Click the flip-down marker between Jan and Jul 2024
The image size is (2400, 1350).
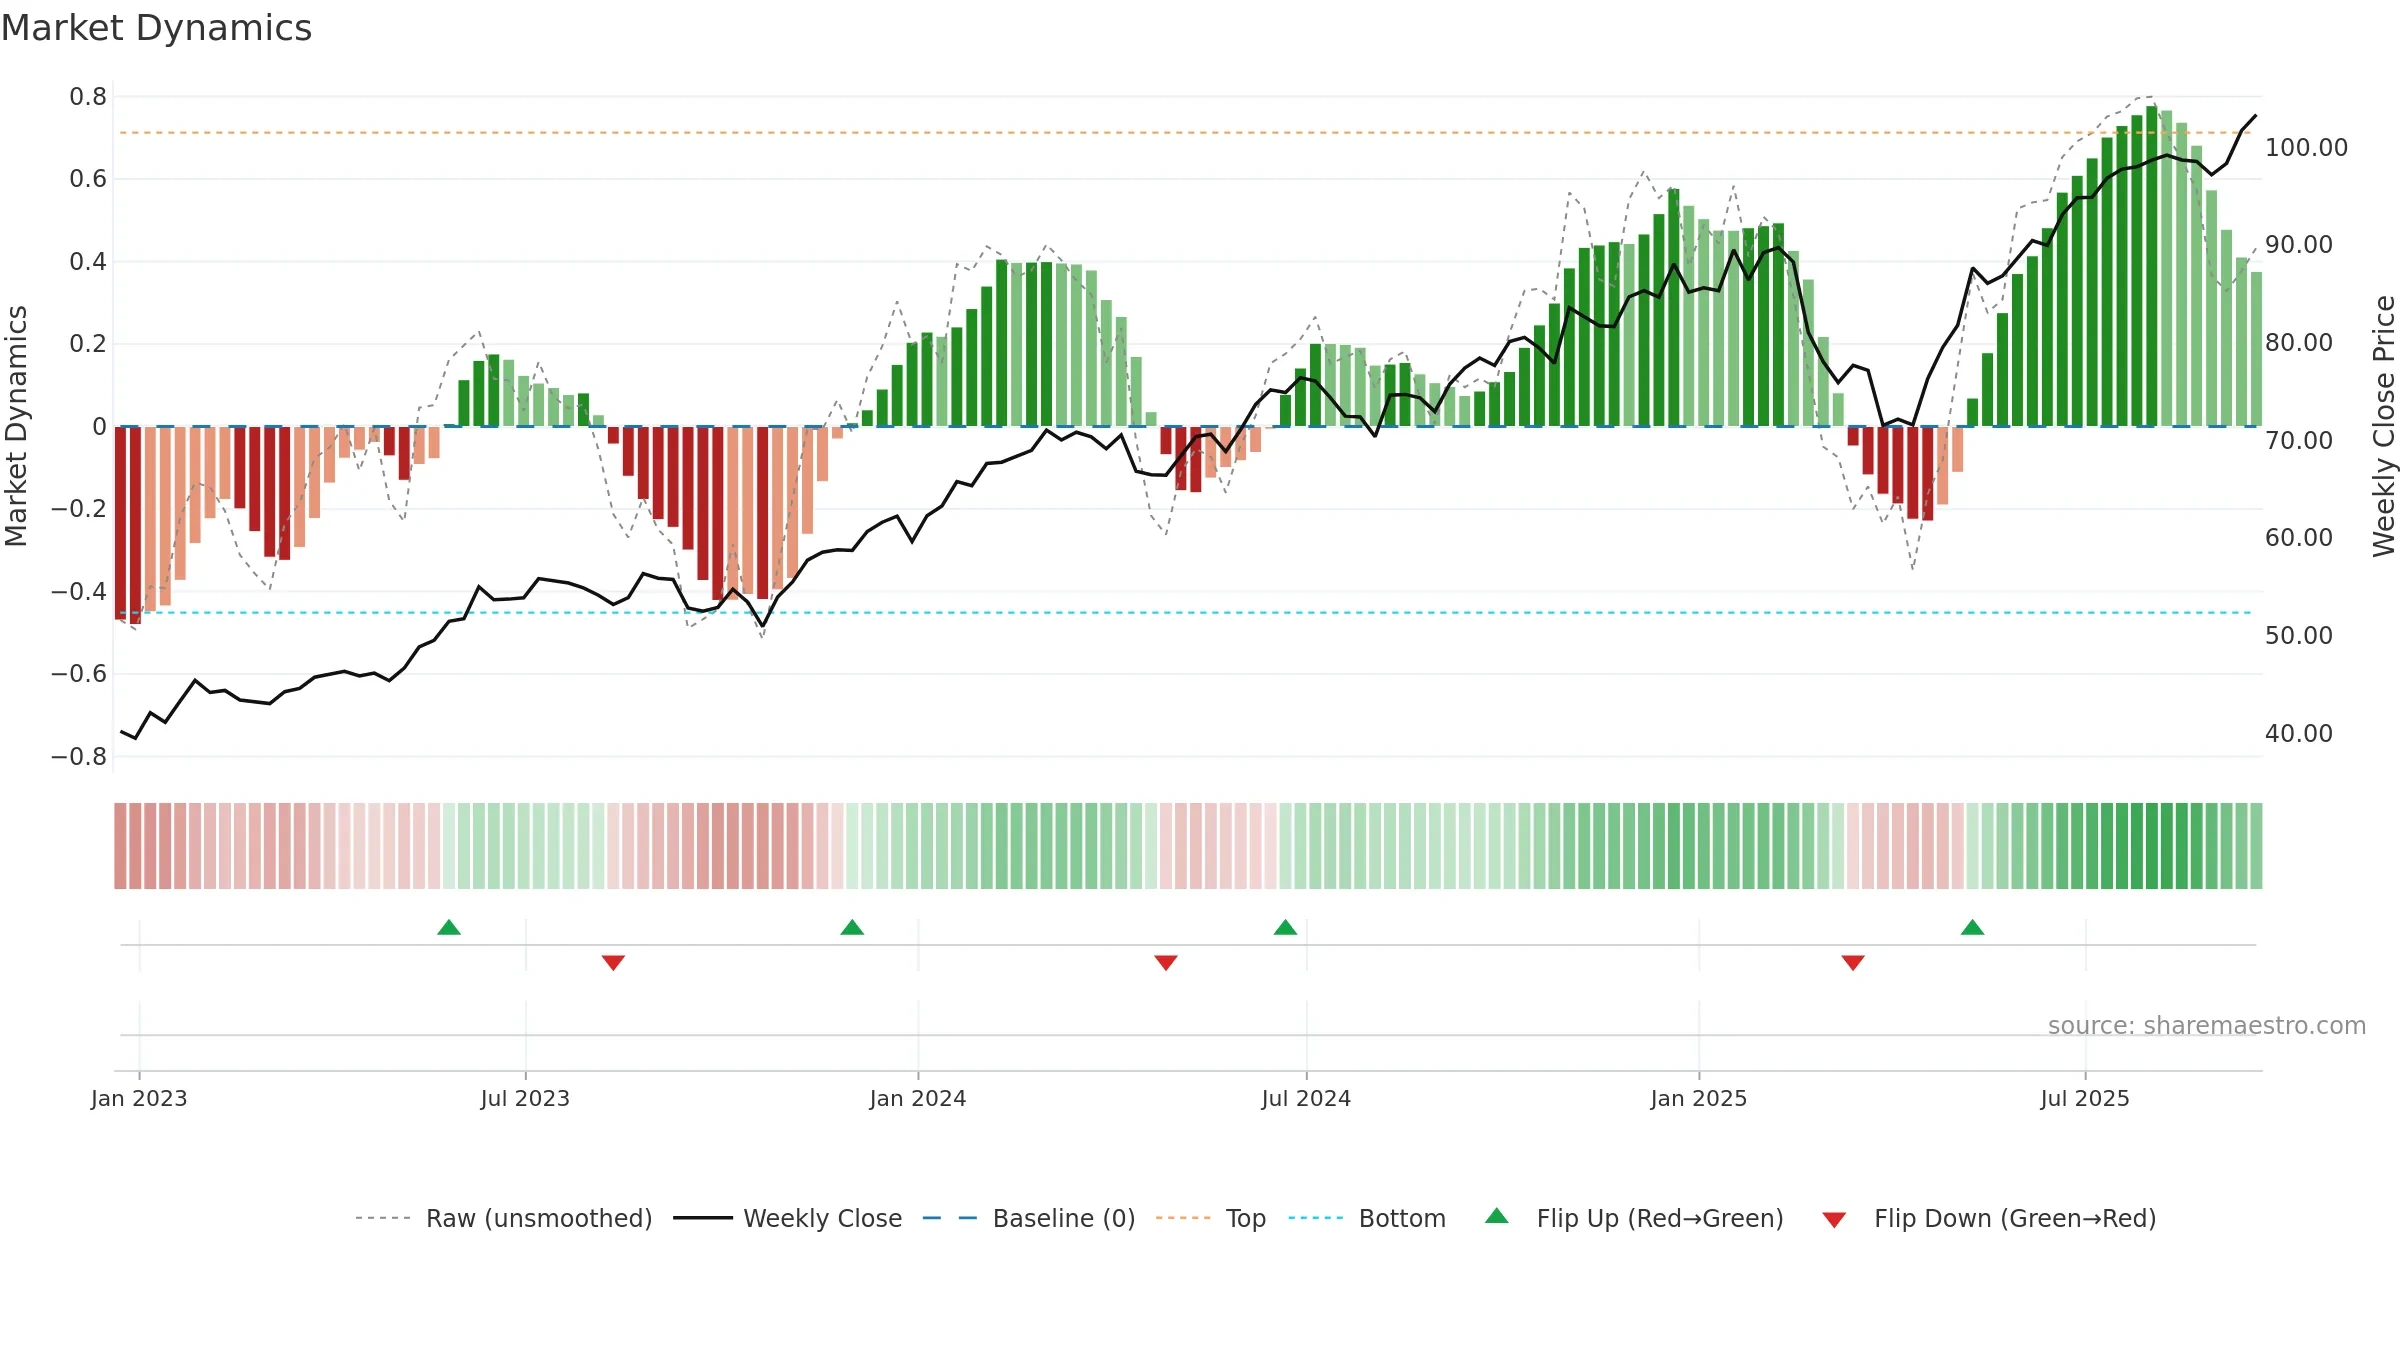click(x=1166, y=962)
